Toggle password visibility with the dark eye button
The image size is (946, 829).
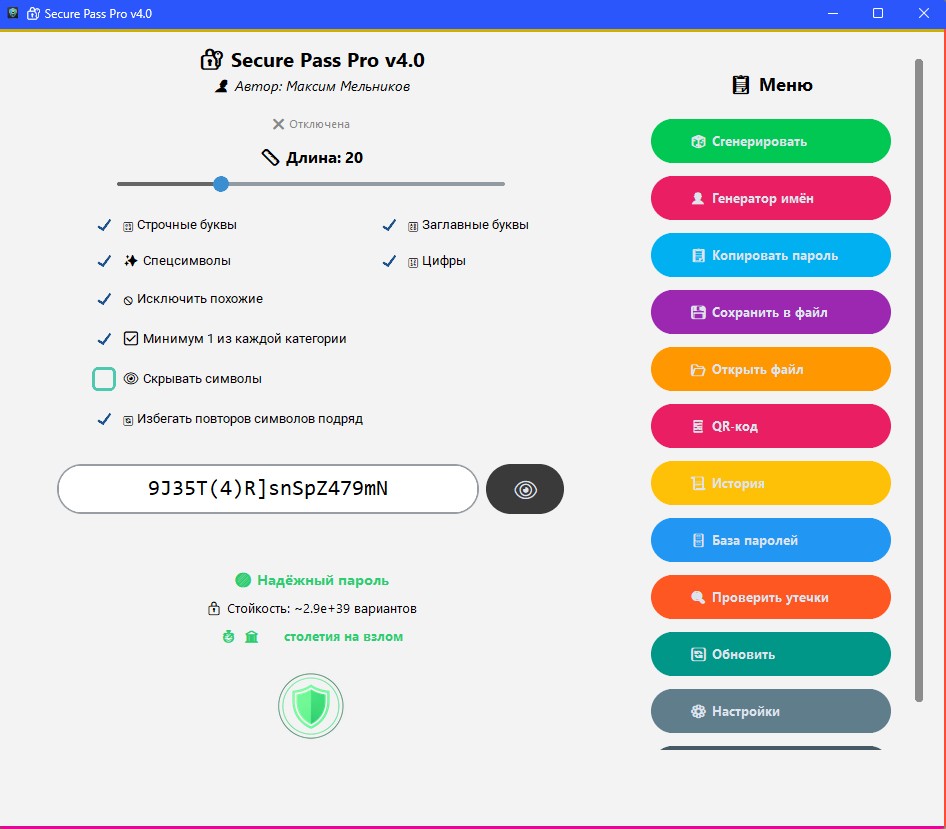(525, 489)
